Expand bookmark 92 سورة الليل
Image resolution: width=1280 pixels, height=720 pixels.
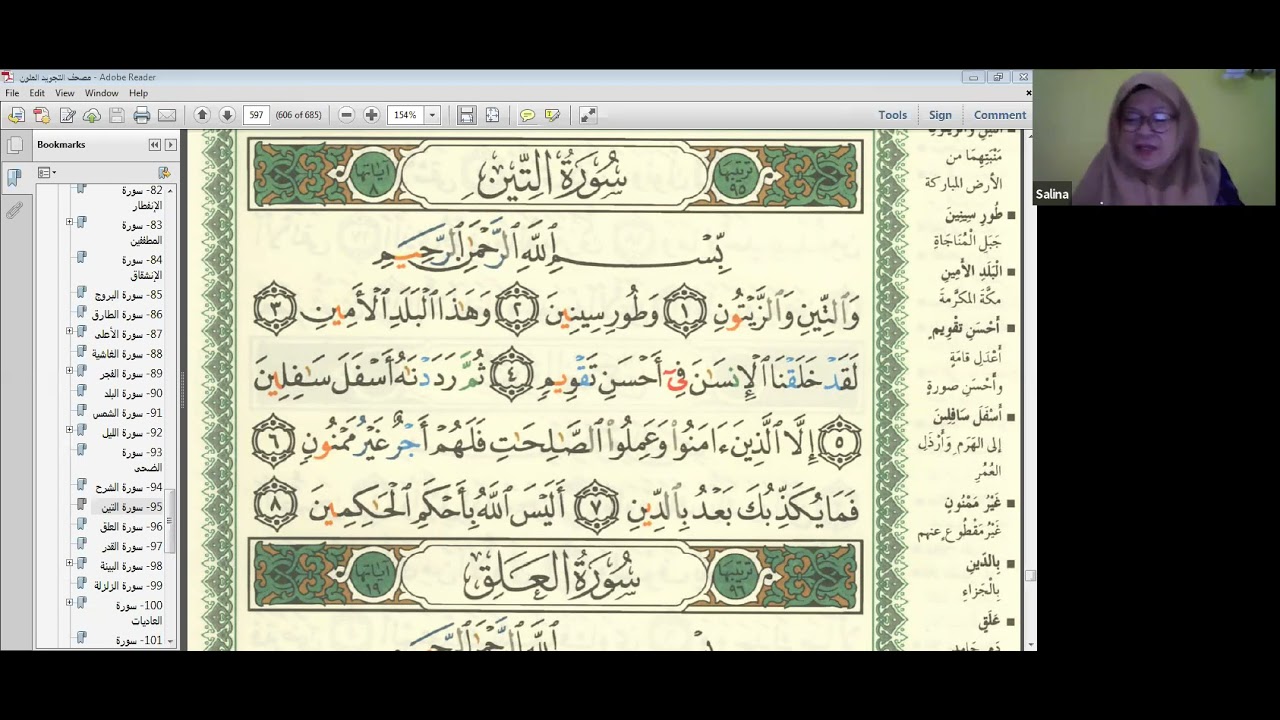click(x=69, y=430)
